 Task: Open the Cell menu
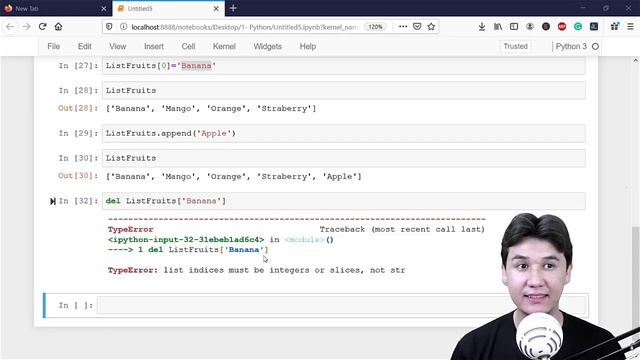[x=188, y=47]
